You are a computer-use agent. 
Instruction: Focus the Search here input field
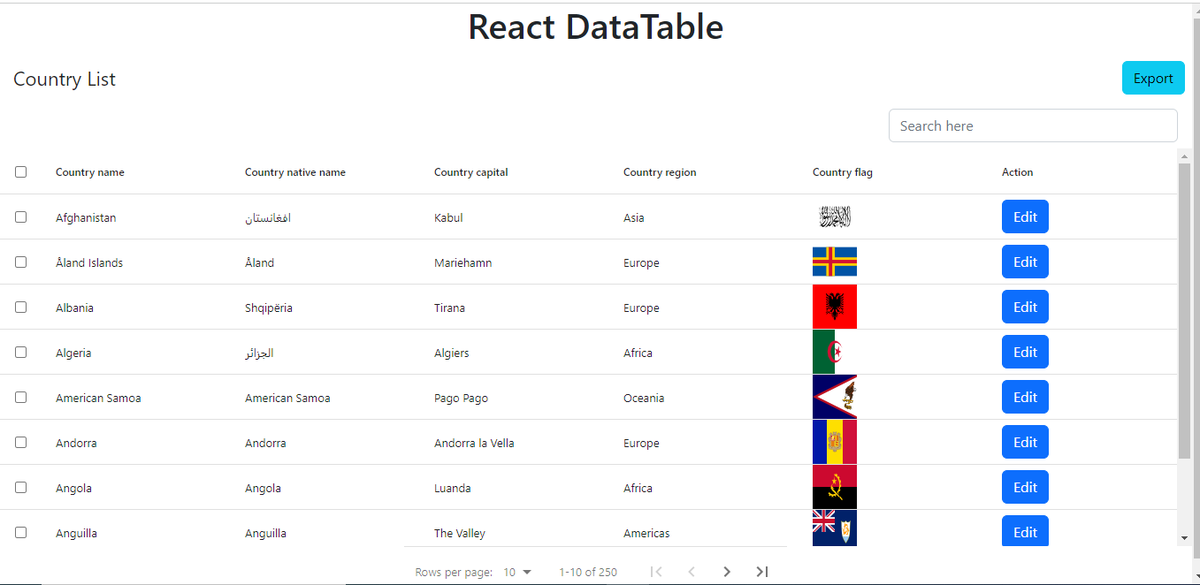pyautogui.click(x=1033, y=126)
